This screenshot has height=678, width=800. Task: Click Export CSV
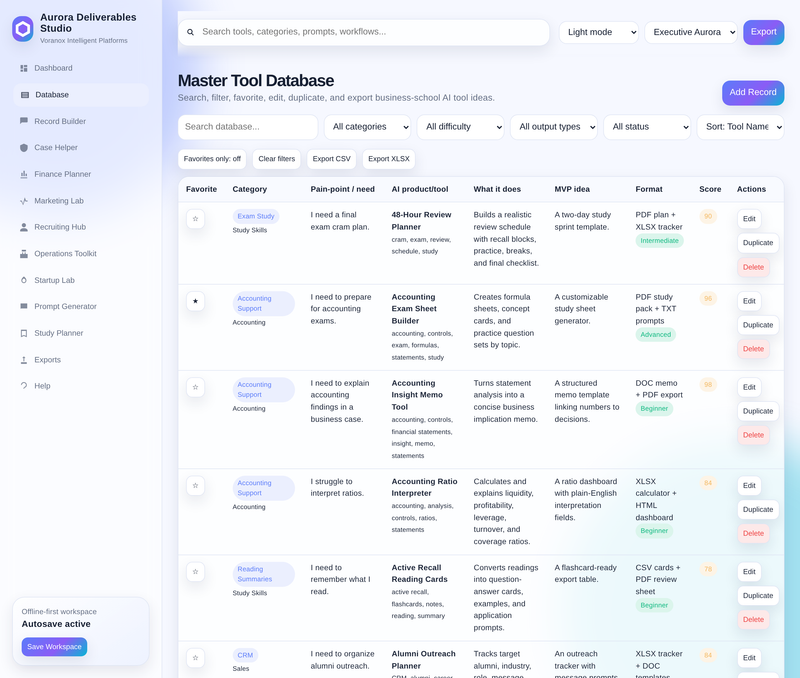(332, 159)
